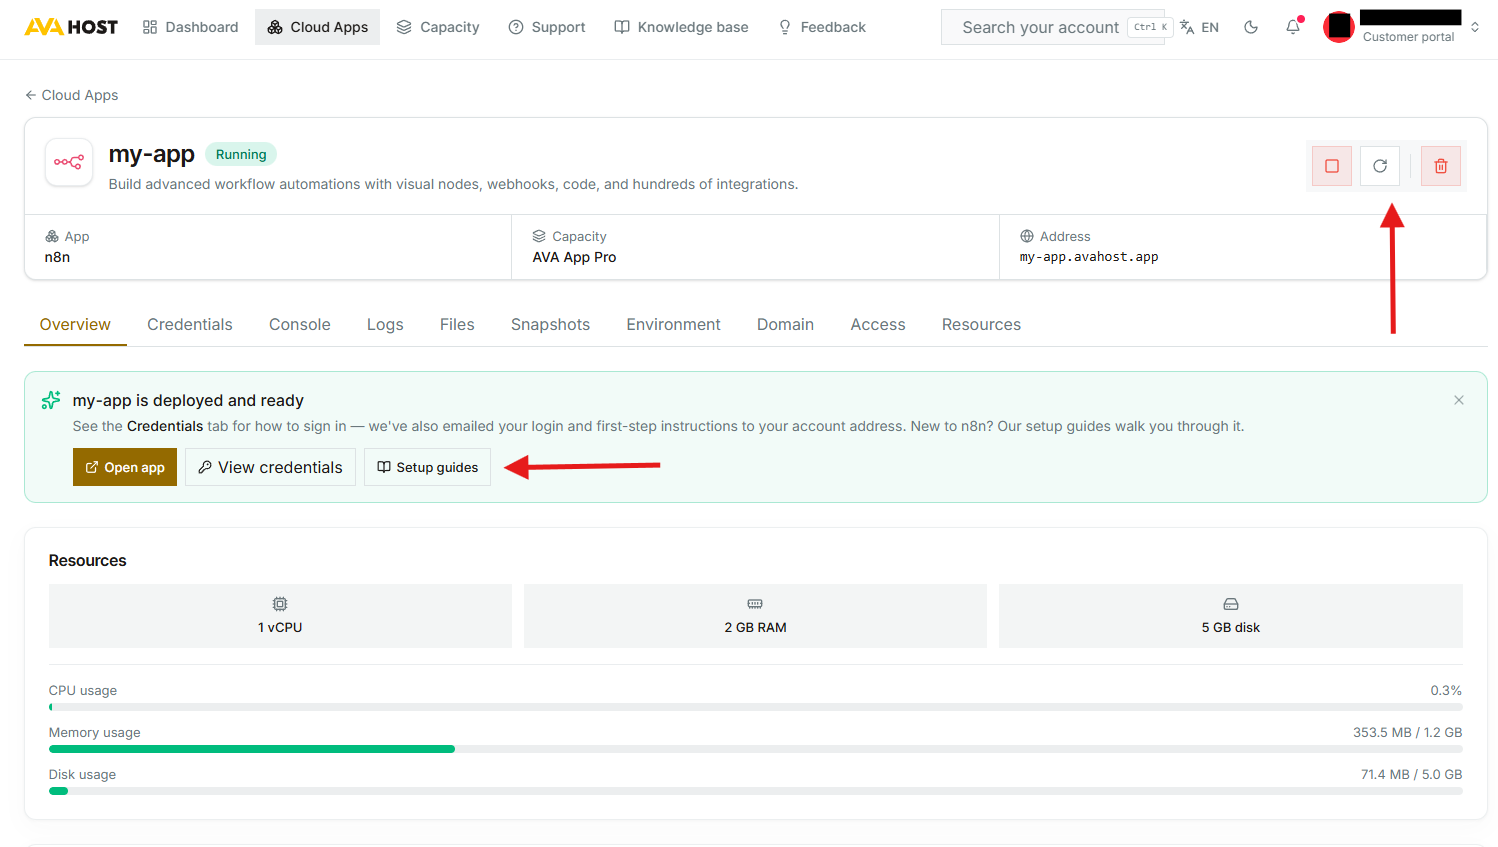The image size is (1498, 847).
Task: Click the AVA HOST logo
Action: tap(71, 27)
